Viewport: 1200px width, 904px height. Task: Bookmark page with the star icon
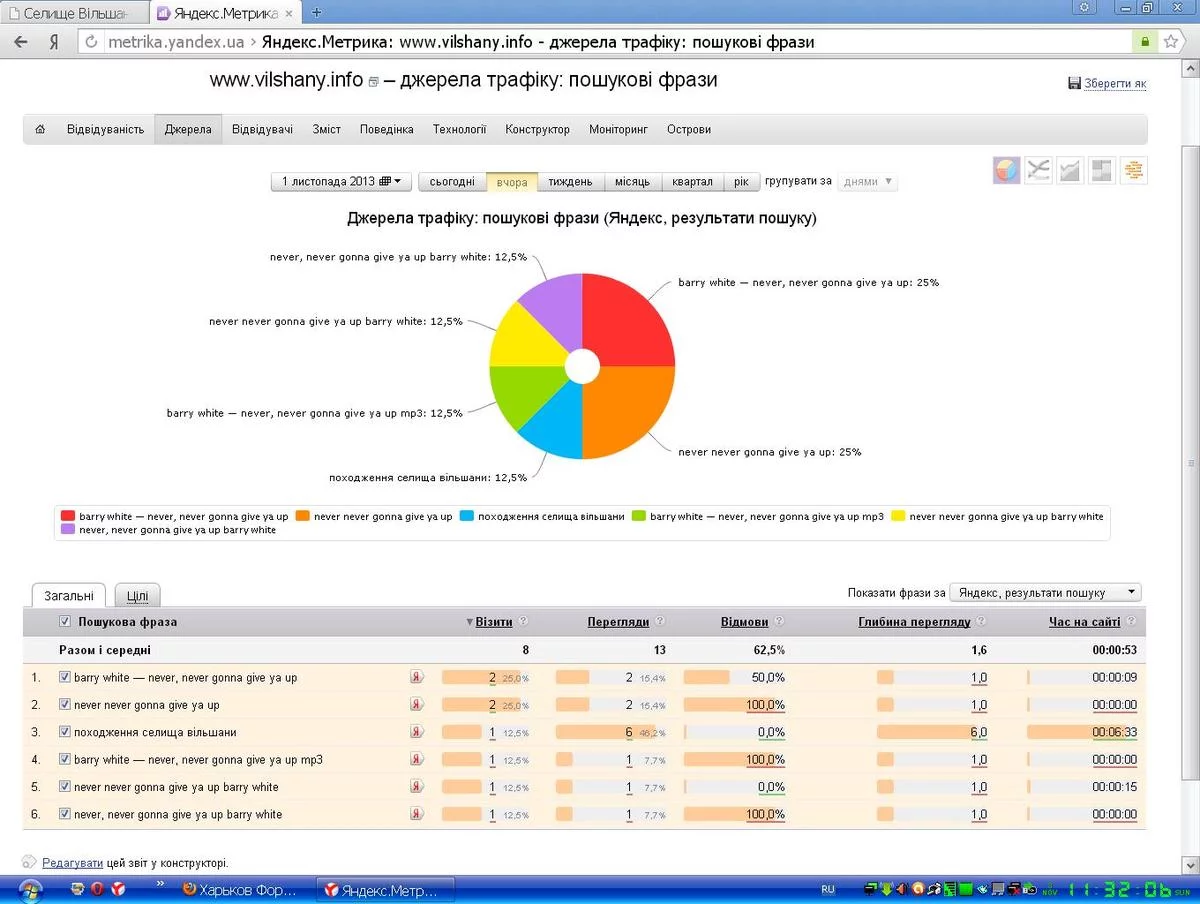1170,42
